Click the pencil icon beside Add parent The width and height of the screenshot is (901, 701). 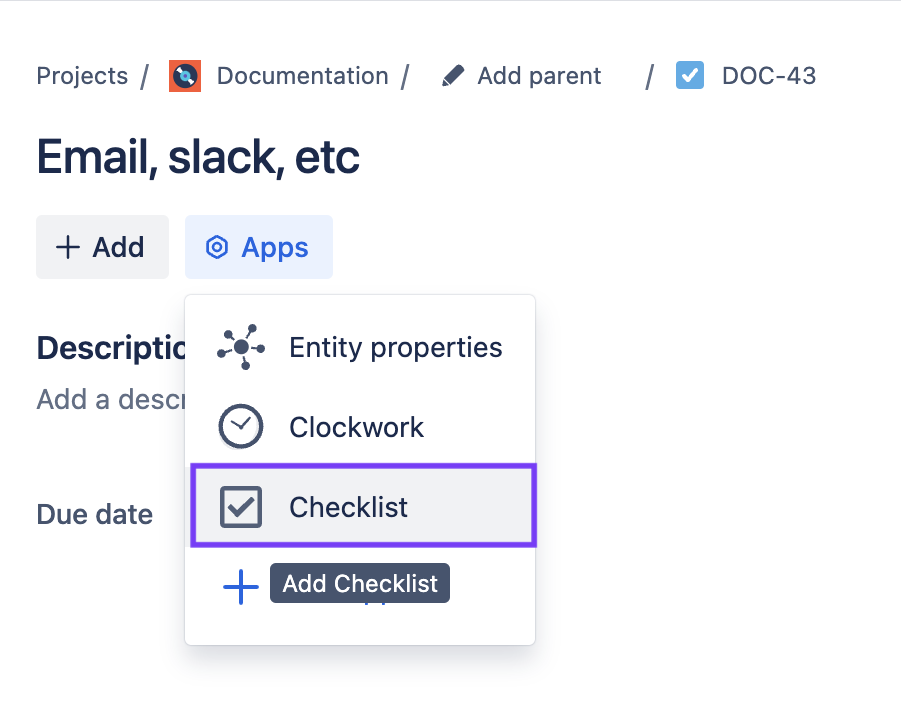tap(453, 74)
